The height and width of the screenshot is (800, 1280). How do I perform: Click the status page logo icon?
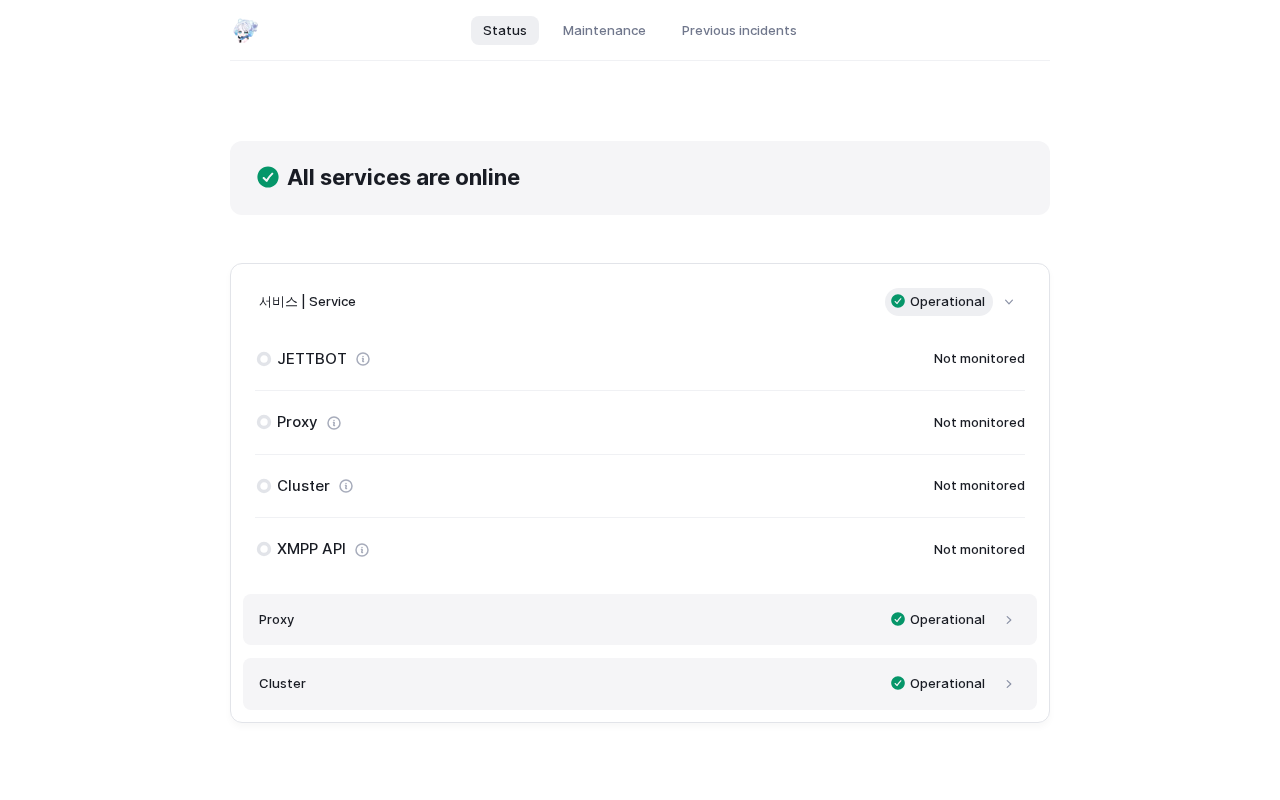[x=245, y=31]
